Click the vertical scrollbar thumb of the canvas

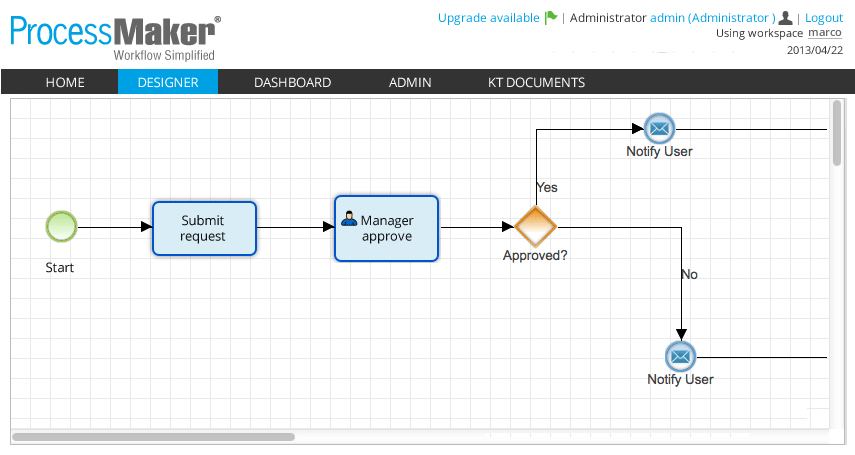pyautogui.click(x=837, y=133)
